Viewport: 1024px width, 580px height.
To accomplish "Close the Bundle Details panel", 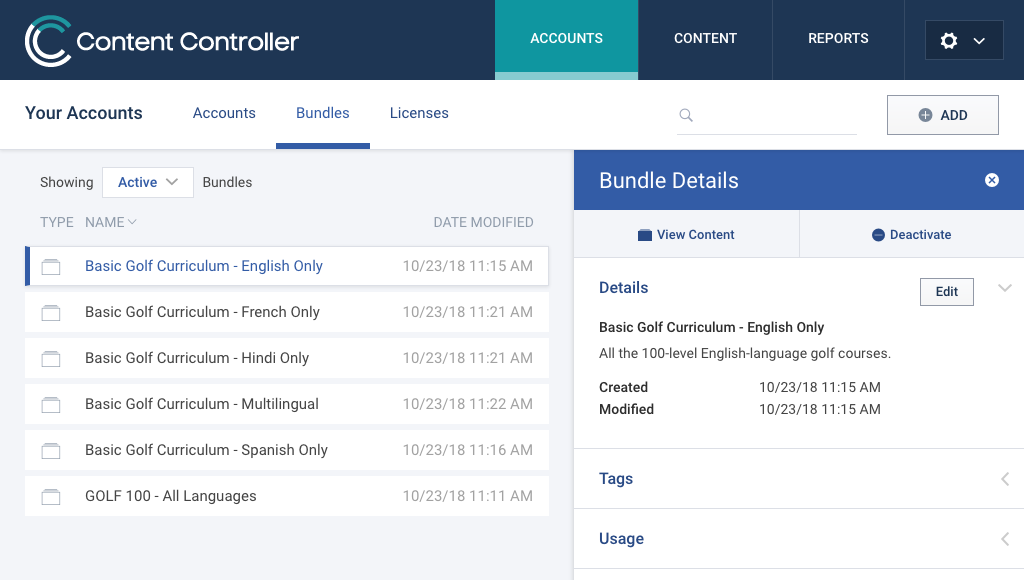I will pyautogui.click(x=991, y=180).
